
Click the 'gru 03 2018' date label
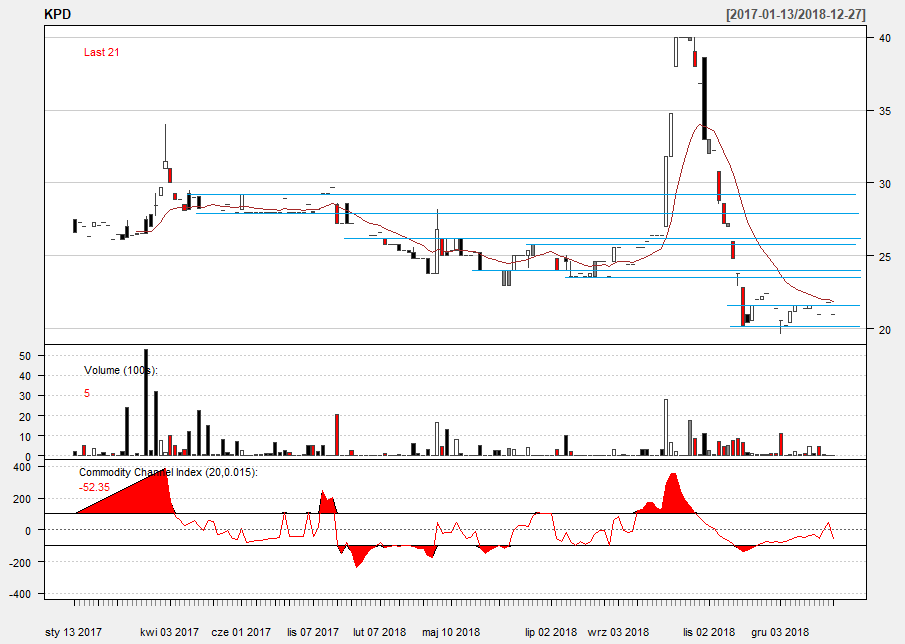point(780,632)
